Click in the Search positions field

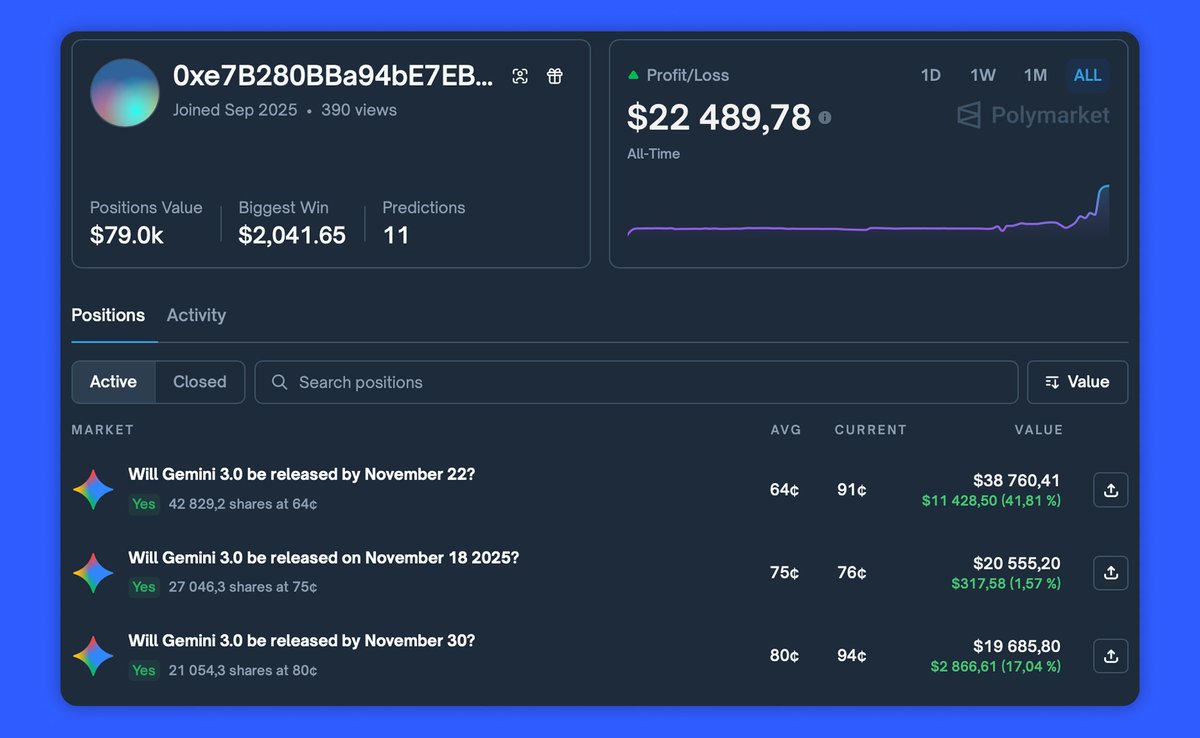636,382
